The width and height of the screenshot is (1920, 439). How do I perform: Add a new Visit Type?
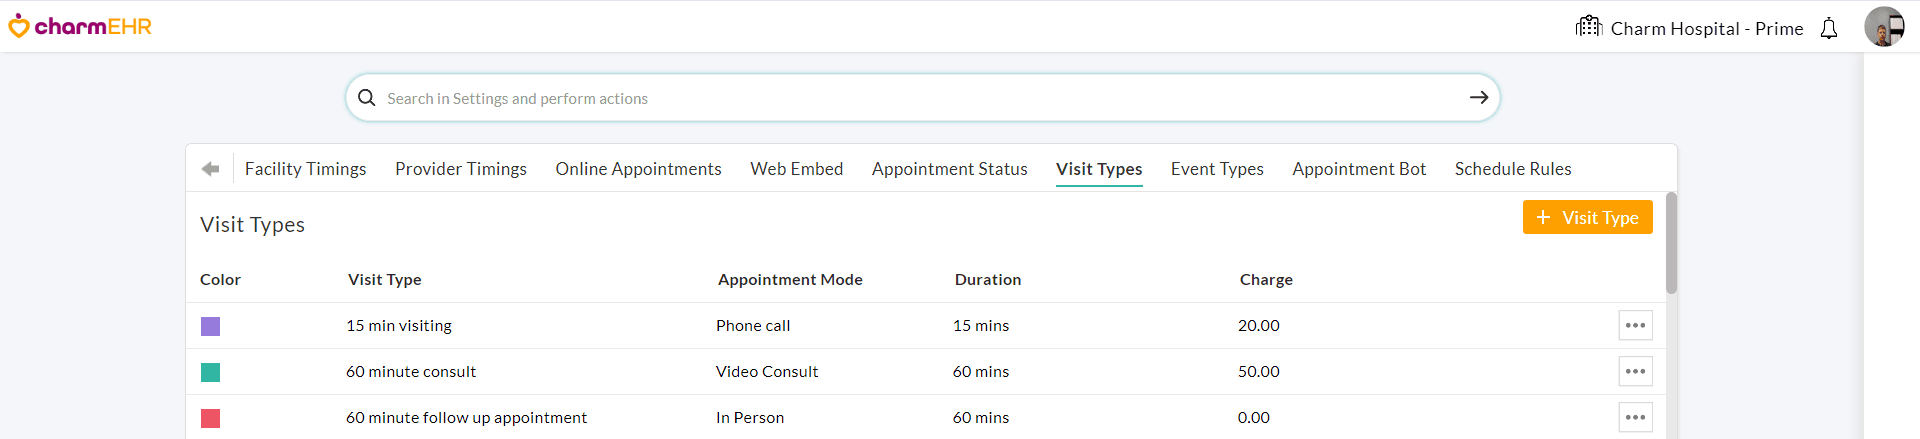click(1587, 217)
